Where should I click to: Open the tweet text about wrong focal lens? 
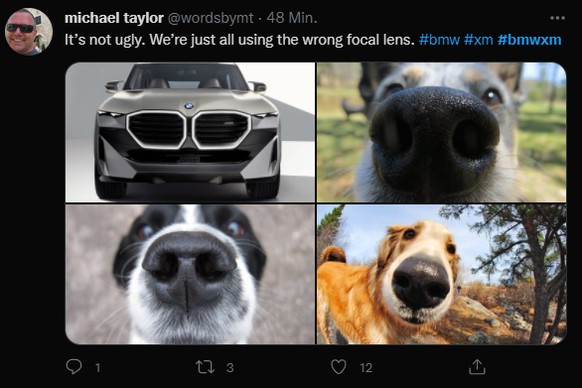pos(239,39)
